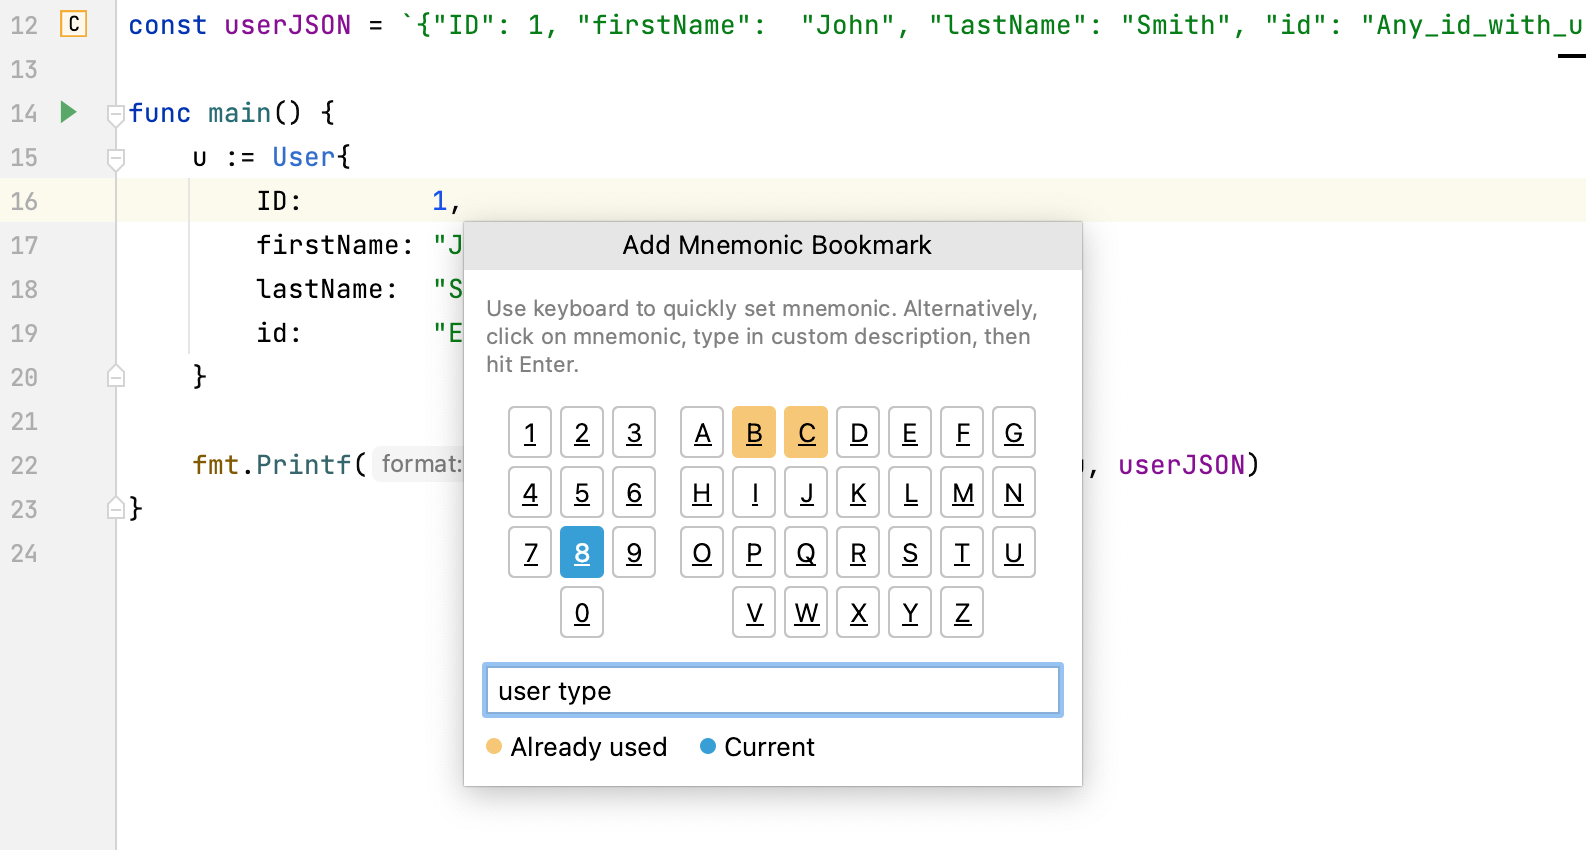Click line number 16 in the gutter
1586x850 pixels.
coord(24,201)
